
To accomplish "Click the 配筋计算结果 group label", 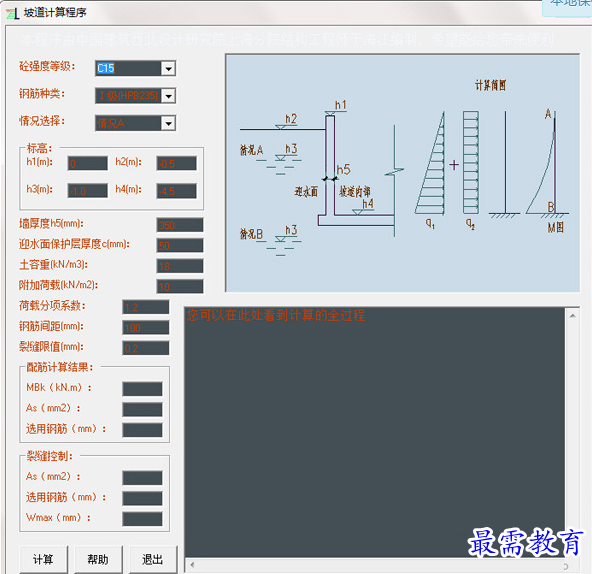I will pos(60,367).
